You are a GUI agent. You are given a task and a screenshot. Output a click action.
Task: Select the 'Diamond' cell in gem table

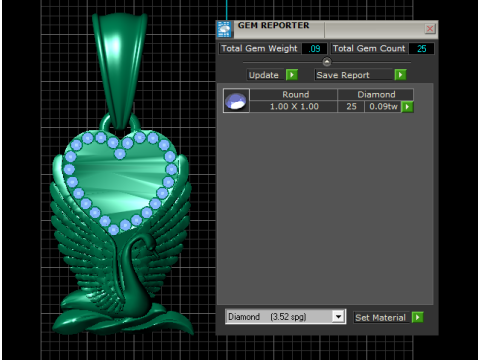(376, 95)
